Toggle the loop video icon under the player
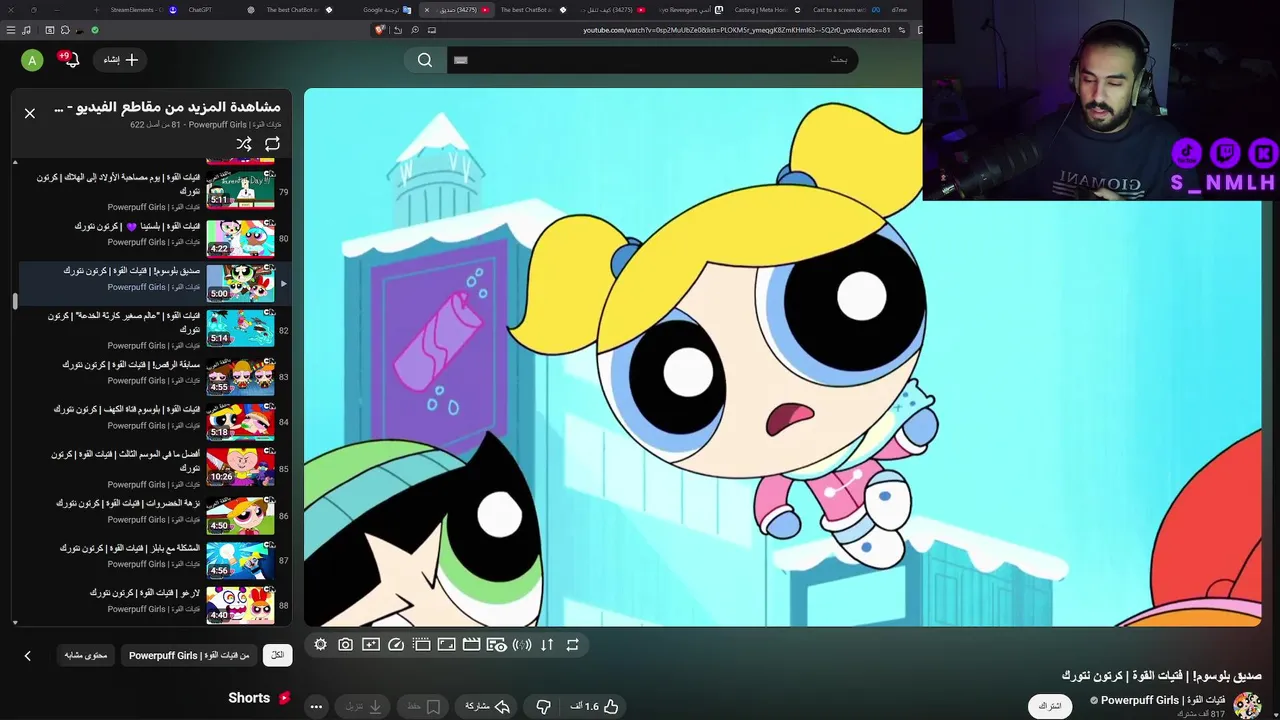Image resolution: width=1280 pixels, height=720 pixels. pyautogui.click(x=572, y=645)
